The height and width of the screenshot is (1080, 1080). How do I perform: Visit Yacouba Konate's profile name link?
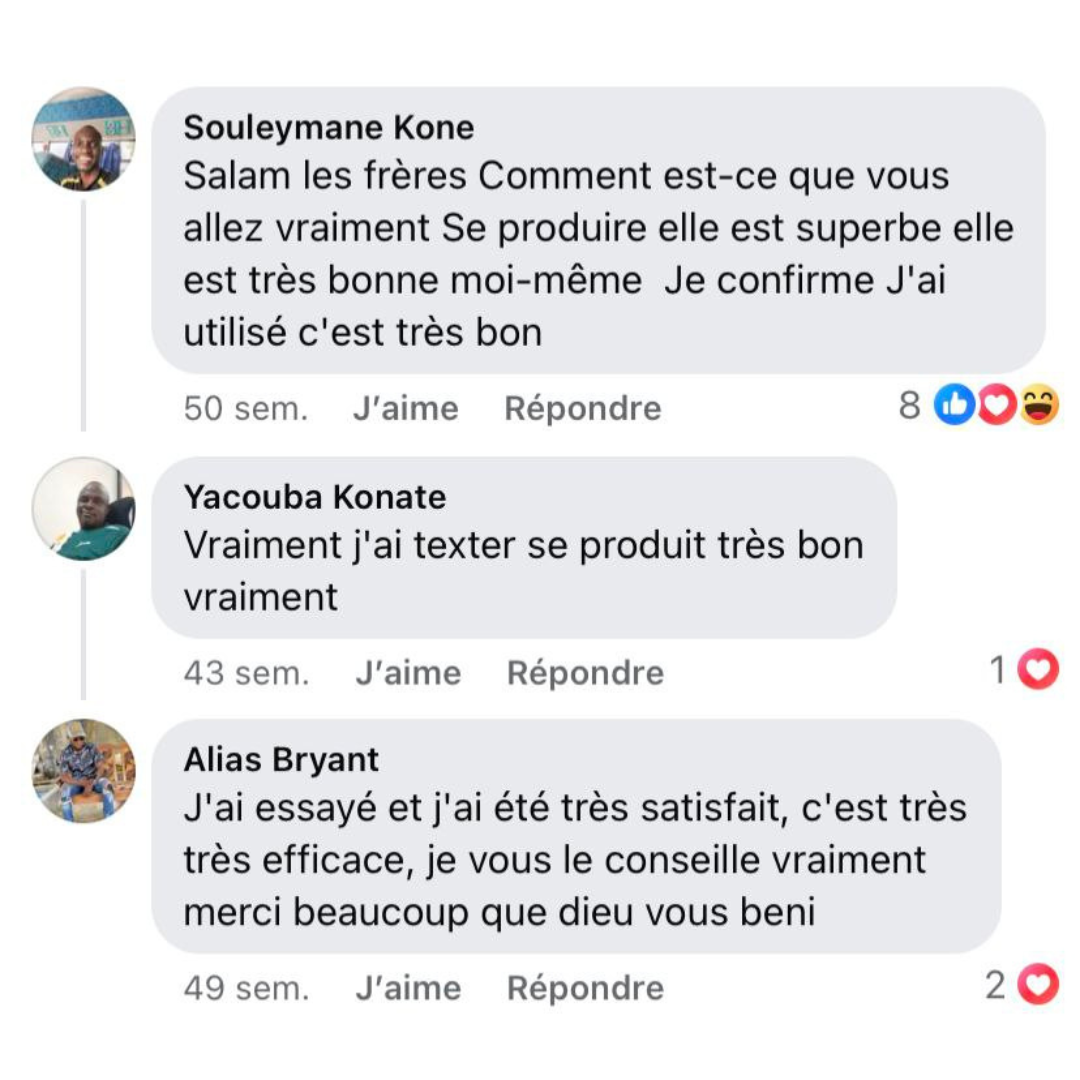tap(315, 497)
